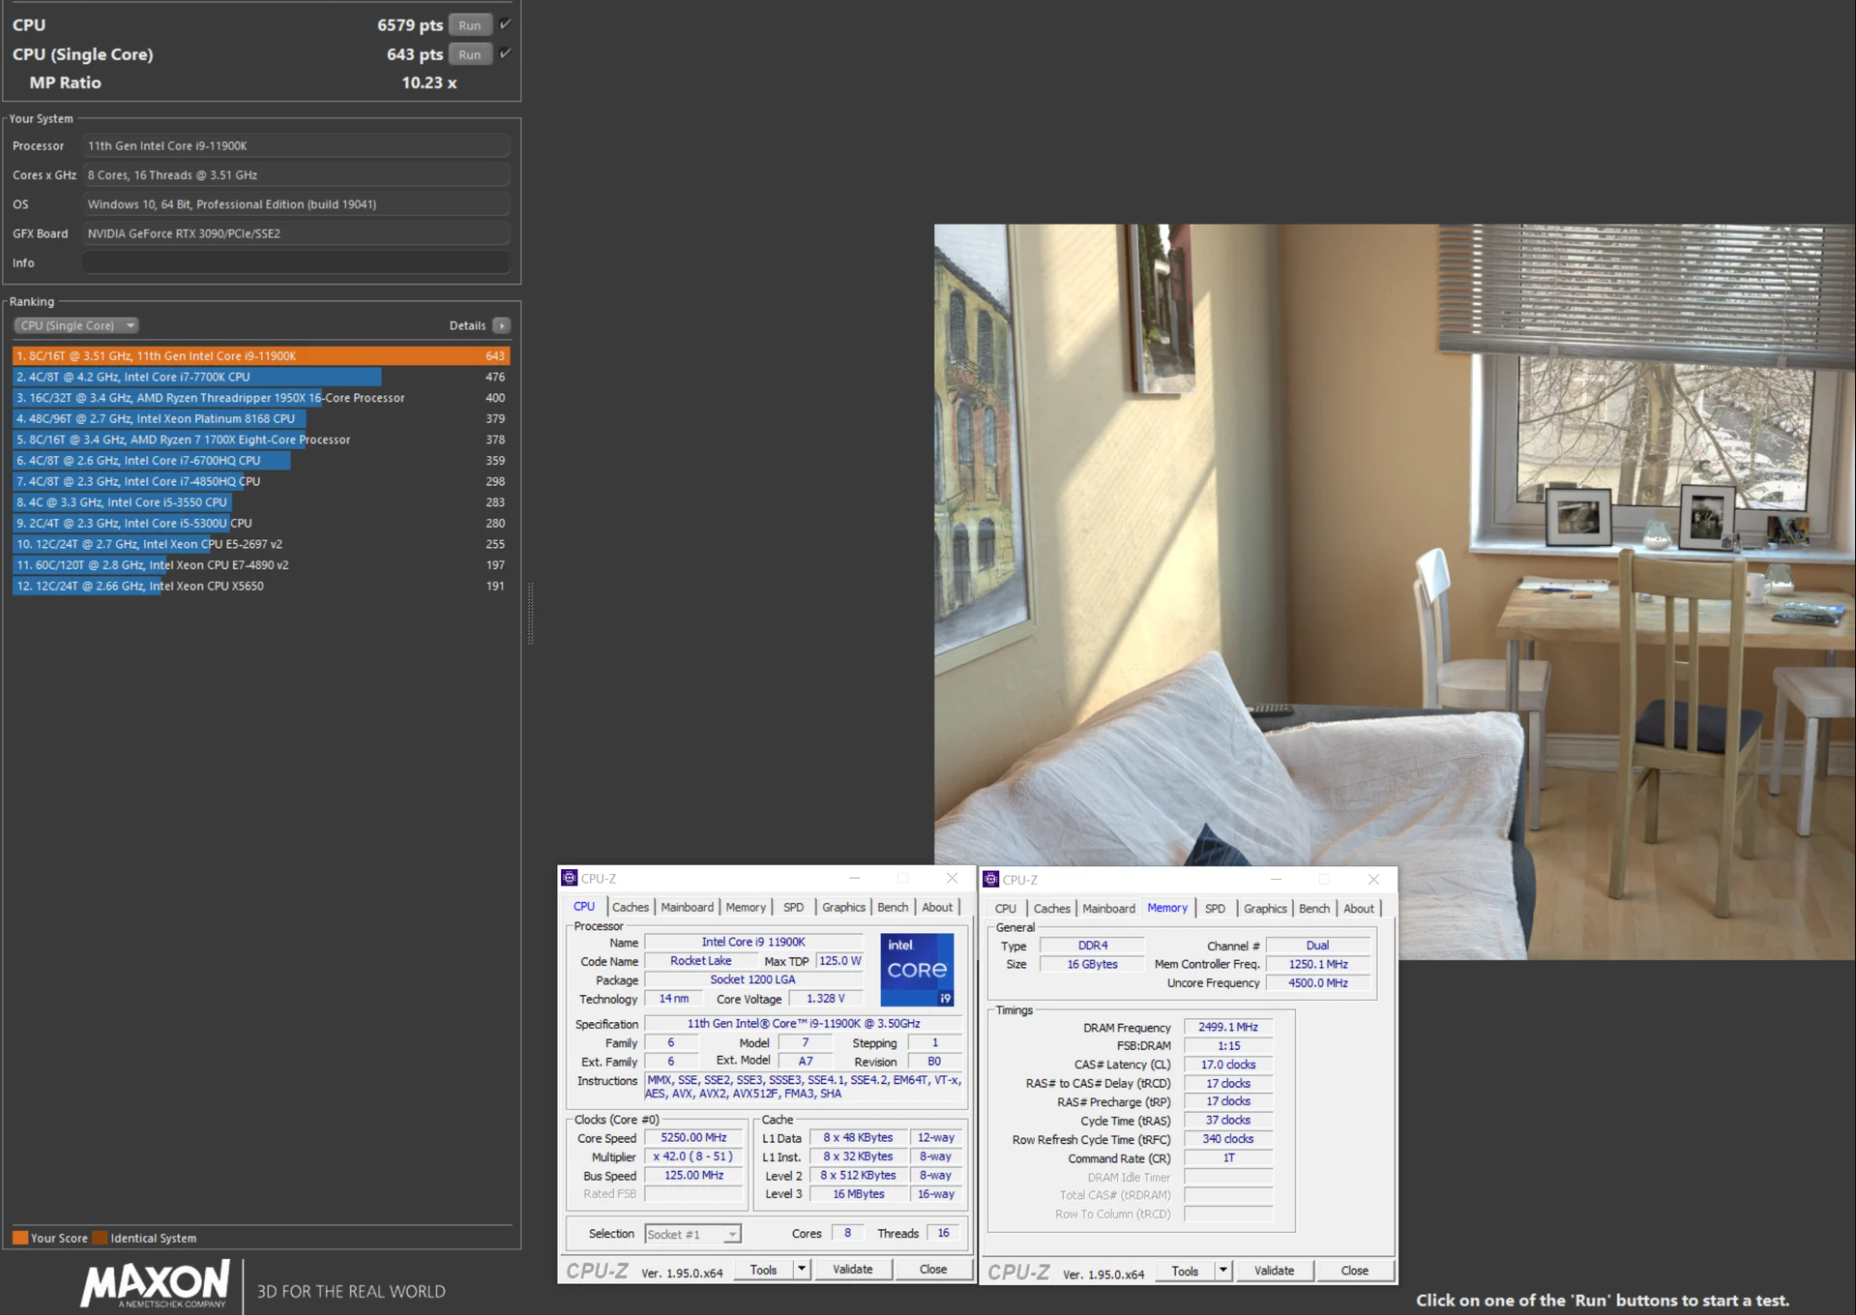Screen dimensions: 1856x1315
Task: Select ranking row 2 Core i7-7700K
Action: pyautogui.click(x=261, y=376)
